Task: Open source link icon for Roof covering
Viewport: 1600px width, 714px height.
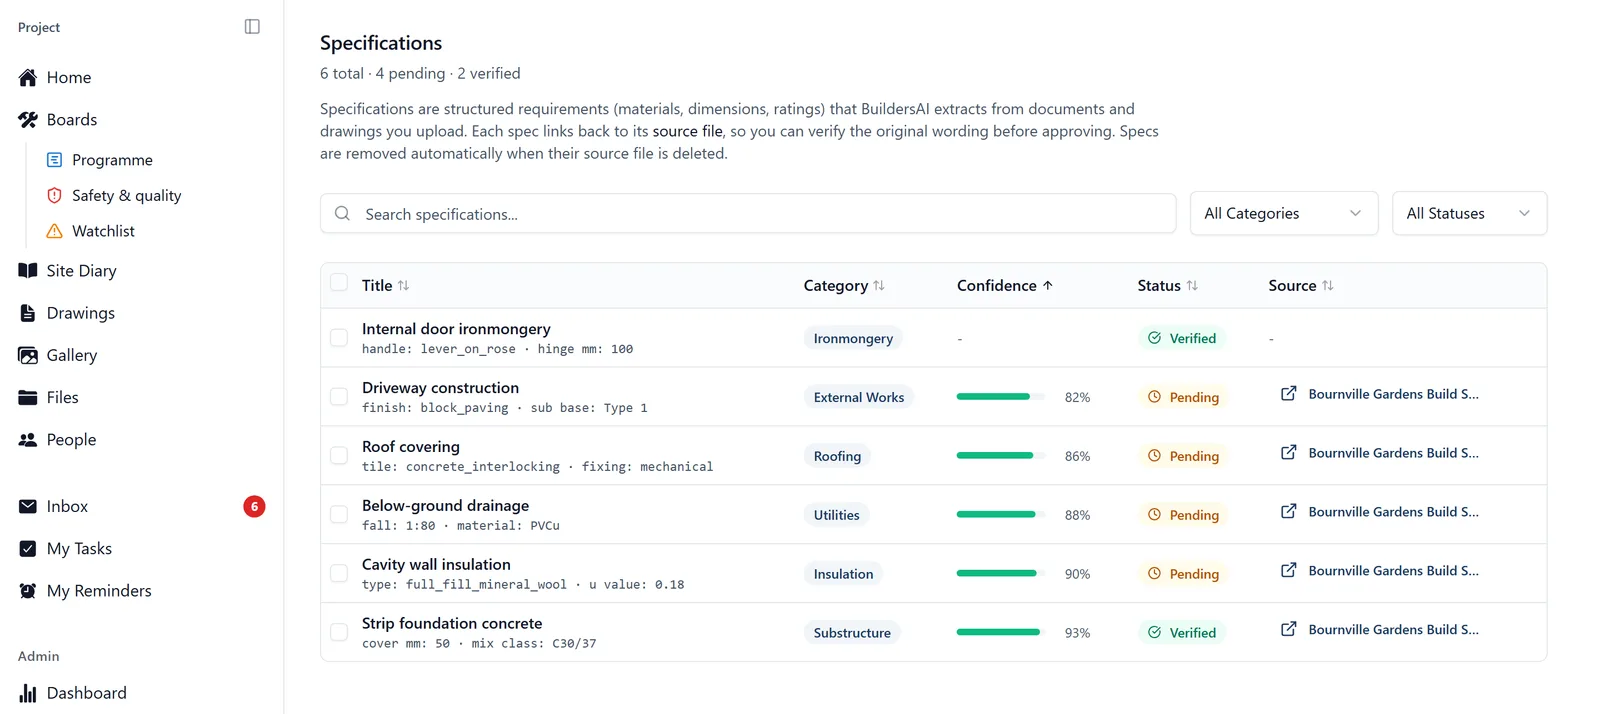Action: [x=1289, y=453]
